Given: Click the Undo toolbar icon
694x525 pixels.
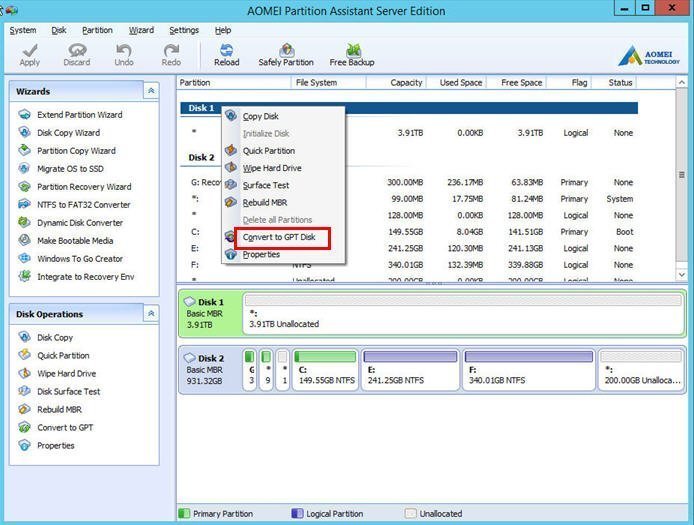Looking at the screenshot, I should (x=124, y=55).
